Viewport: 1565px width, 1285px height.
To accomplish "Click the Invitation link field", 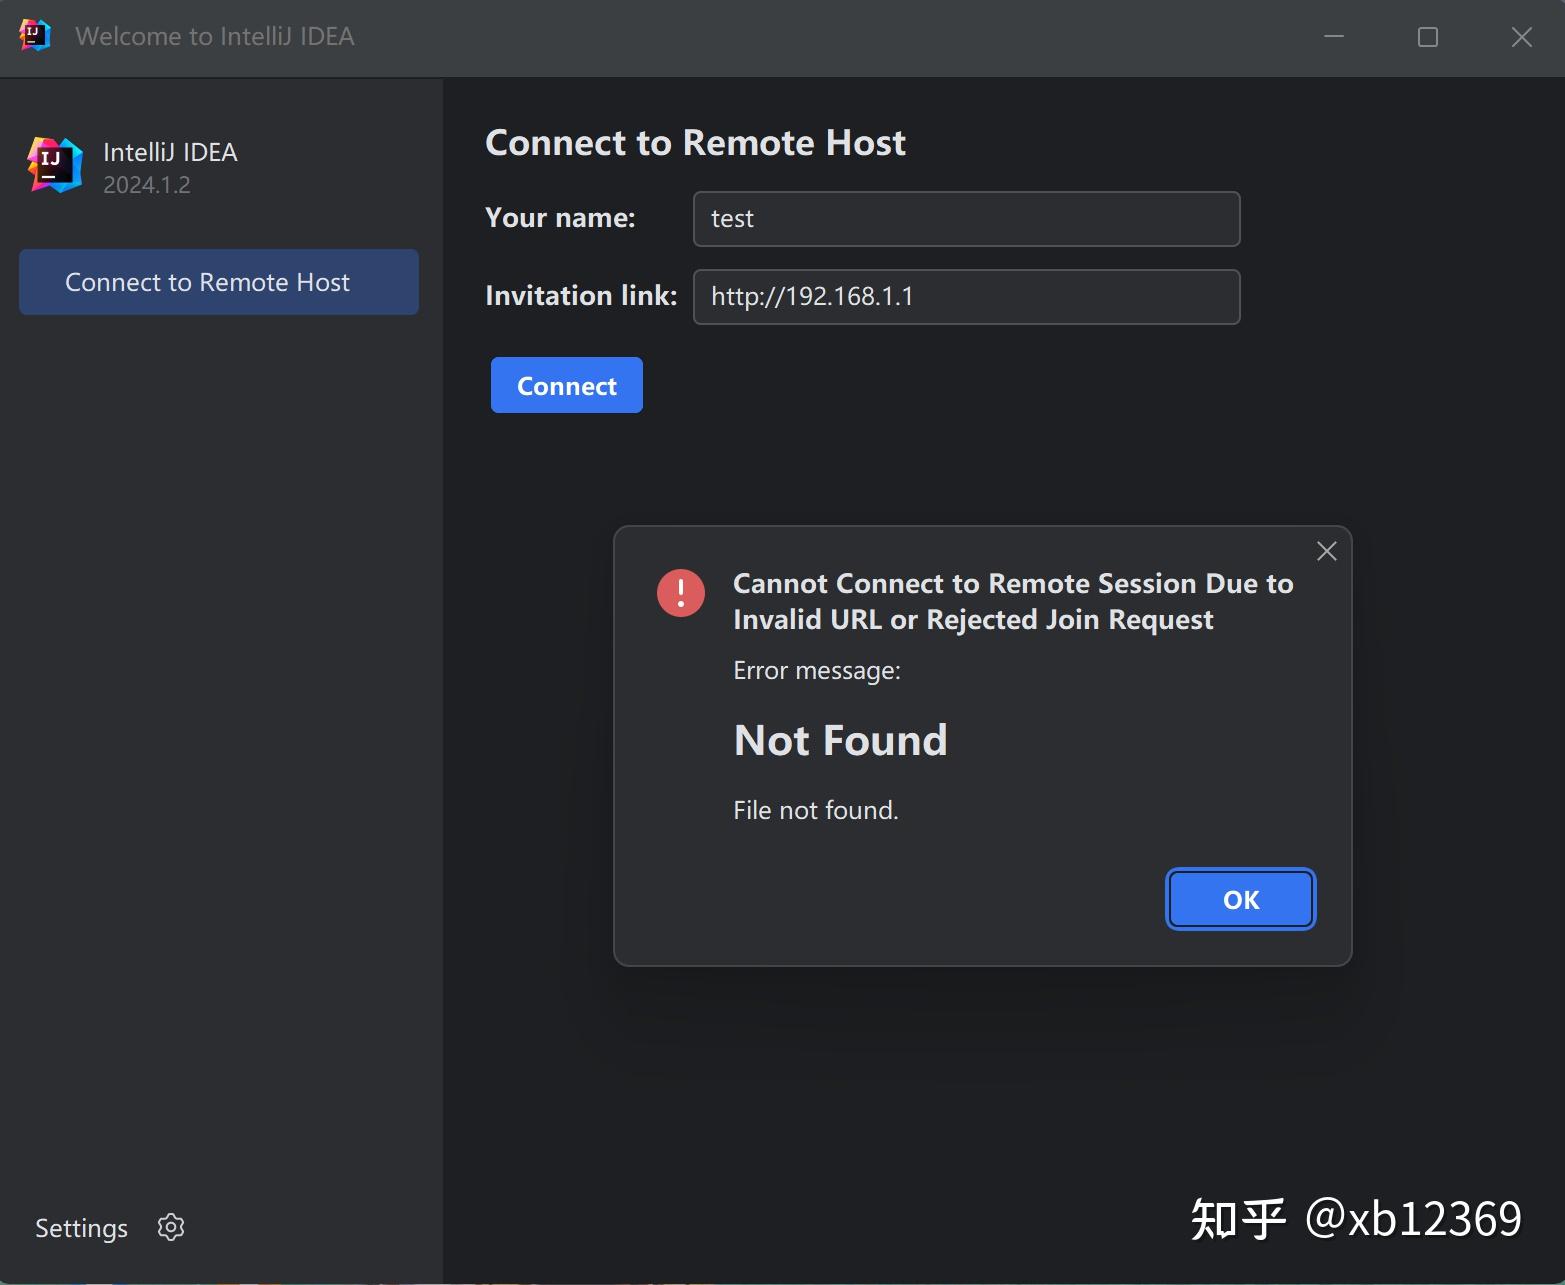I will pos(965,297).
